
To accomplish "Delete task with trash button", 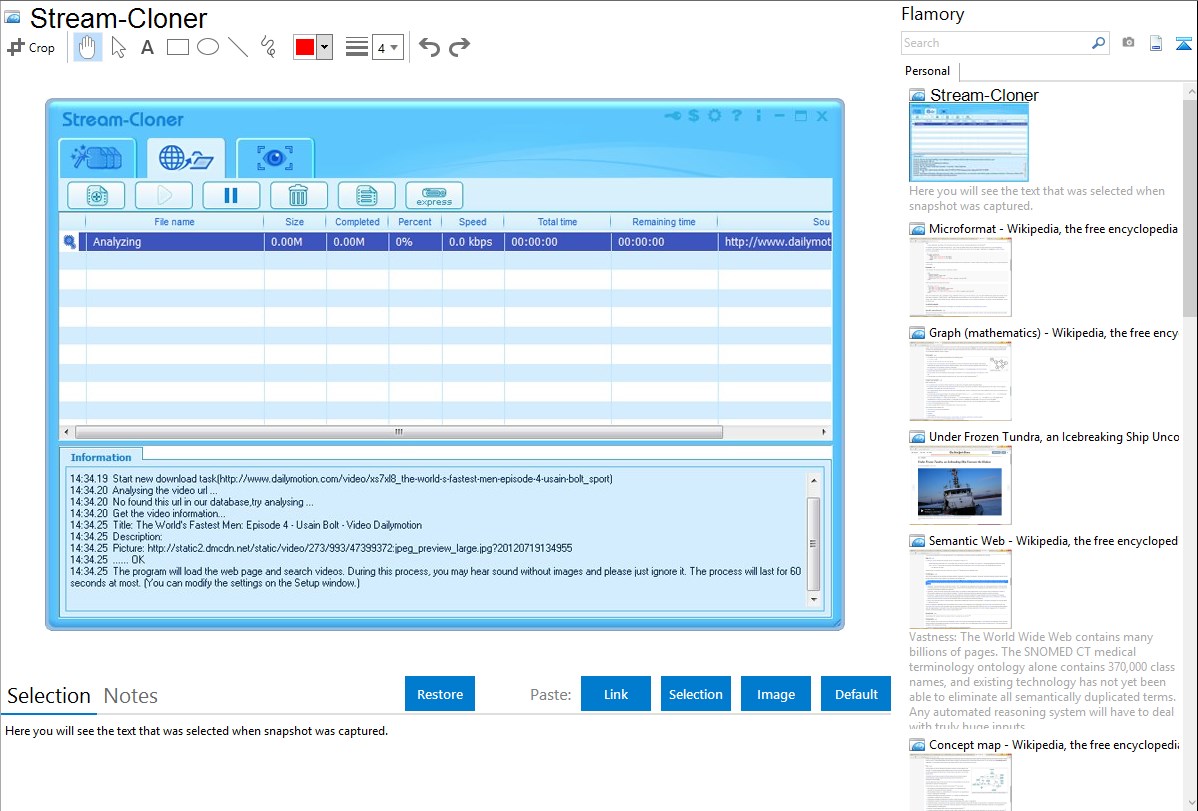I will [298, 196].
